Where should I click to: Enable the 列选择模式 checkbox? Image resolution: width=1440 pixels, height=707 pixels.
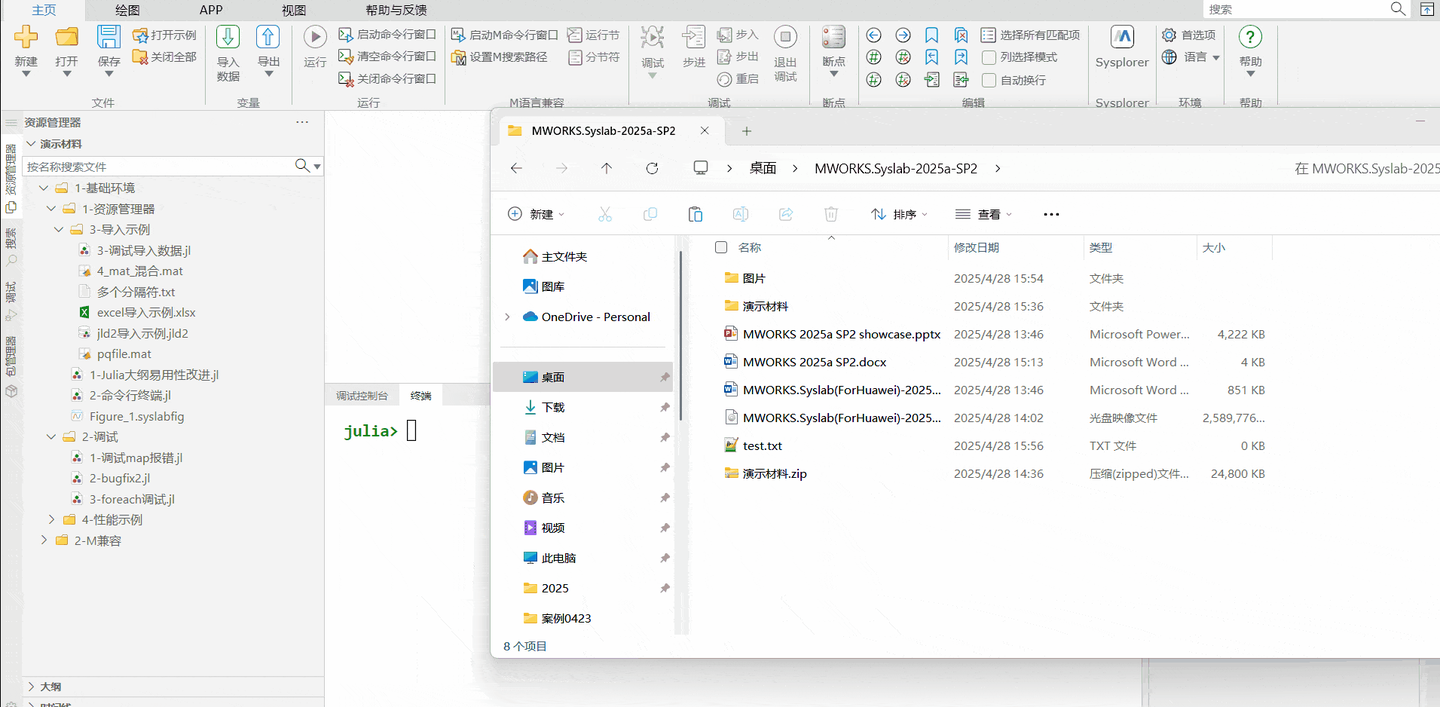pyautogui.click(x=989, y=57)
